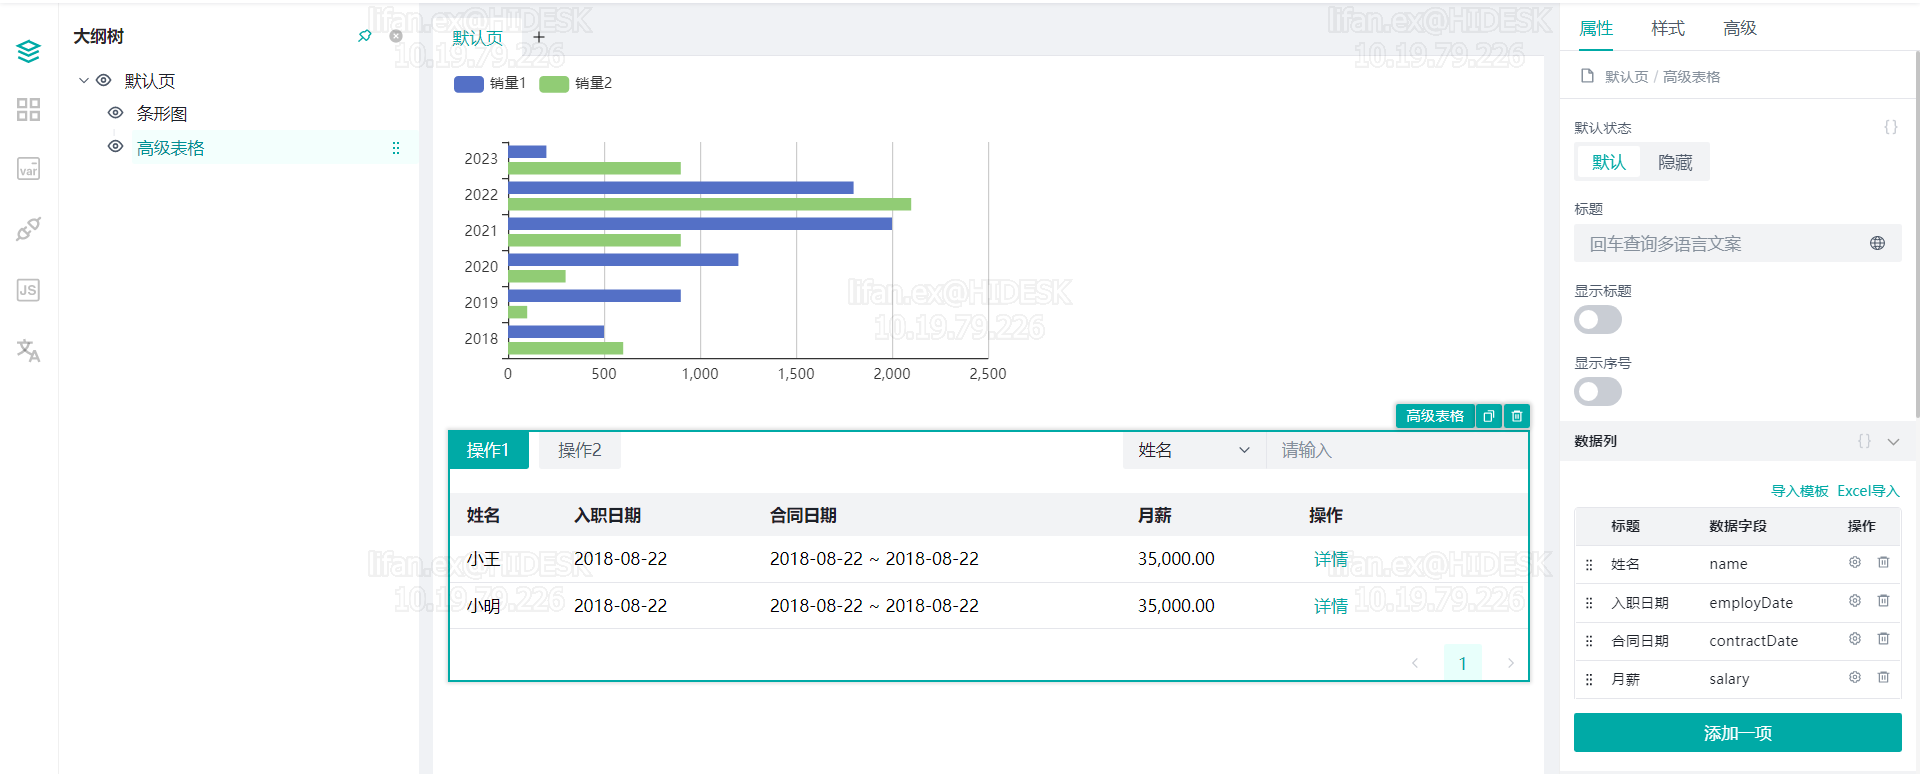Open the JS script panel icon
This screenshot has height=774, width=1920.
(28, 290)
